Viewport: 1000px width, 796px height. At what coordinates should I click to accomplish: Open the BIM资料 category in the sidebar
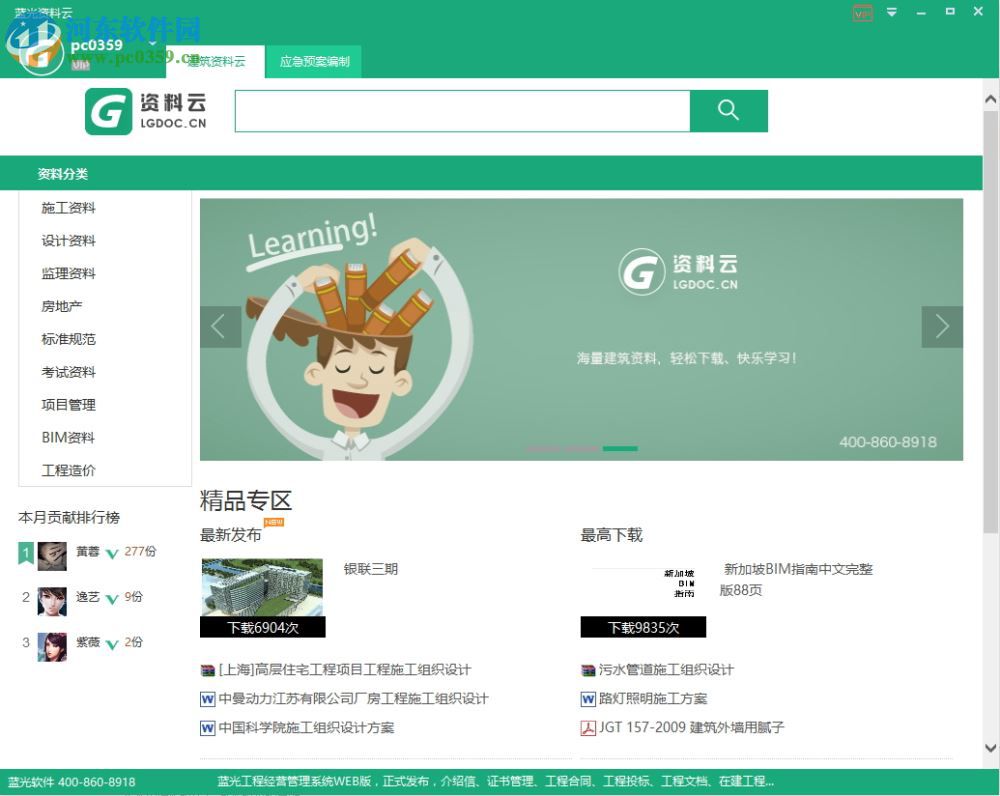[x=67, y=437]
